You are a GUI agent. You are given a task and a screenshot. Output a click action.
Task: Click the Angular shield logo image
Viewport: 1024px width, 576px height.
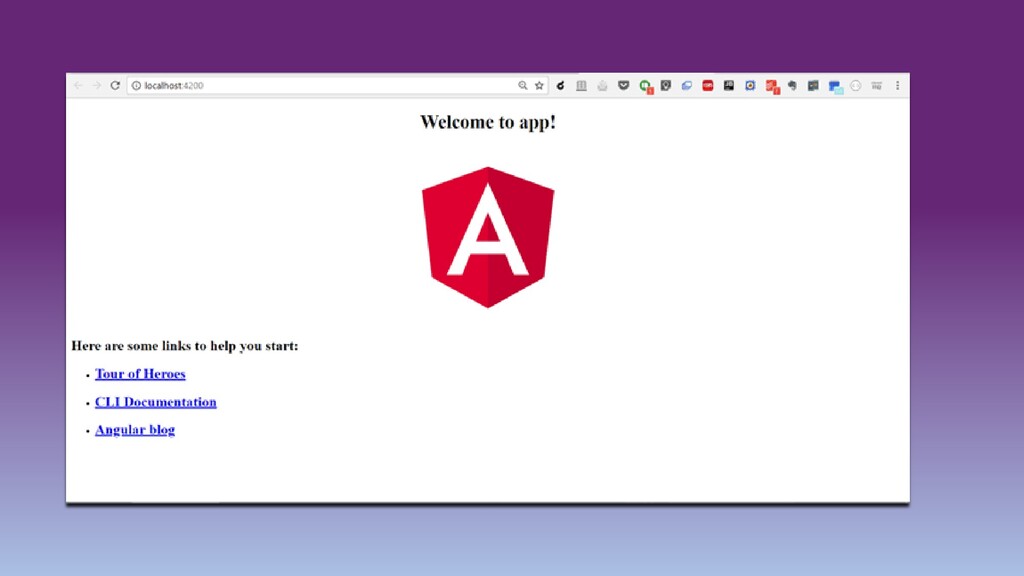click(x=488, y=237)
